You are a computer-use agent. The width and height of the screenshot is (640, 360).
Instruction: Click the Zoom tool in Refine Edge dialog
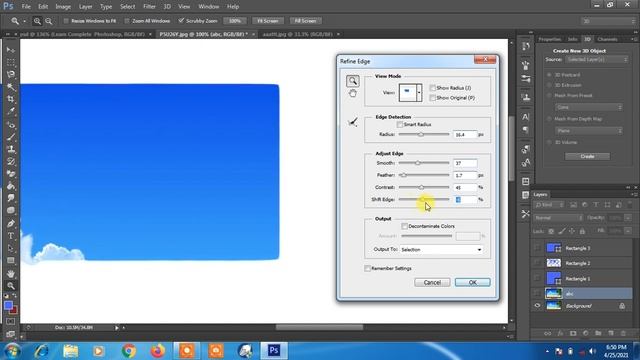[353, 81]
